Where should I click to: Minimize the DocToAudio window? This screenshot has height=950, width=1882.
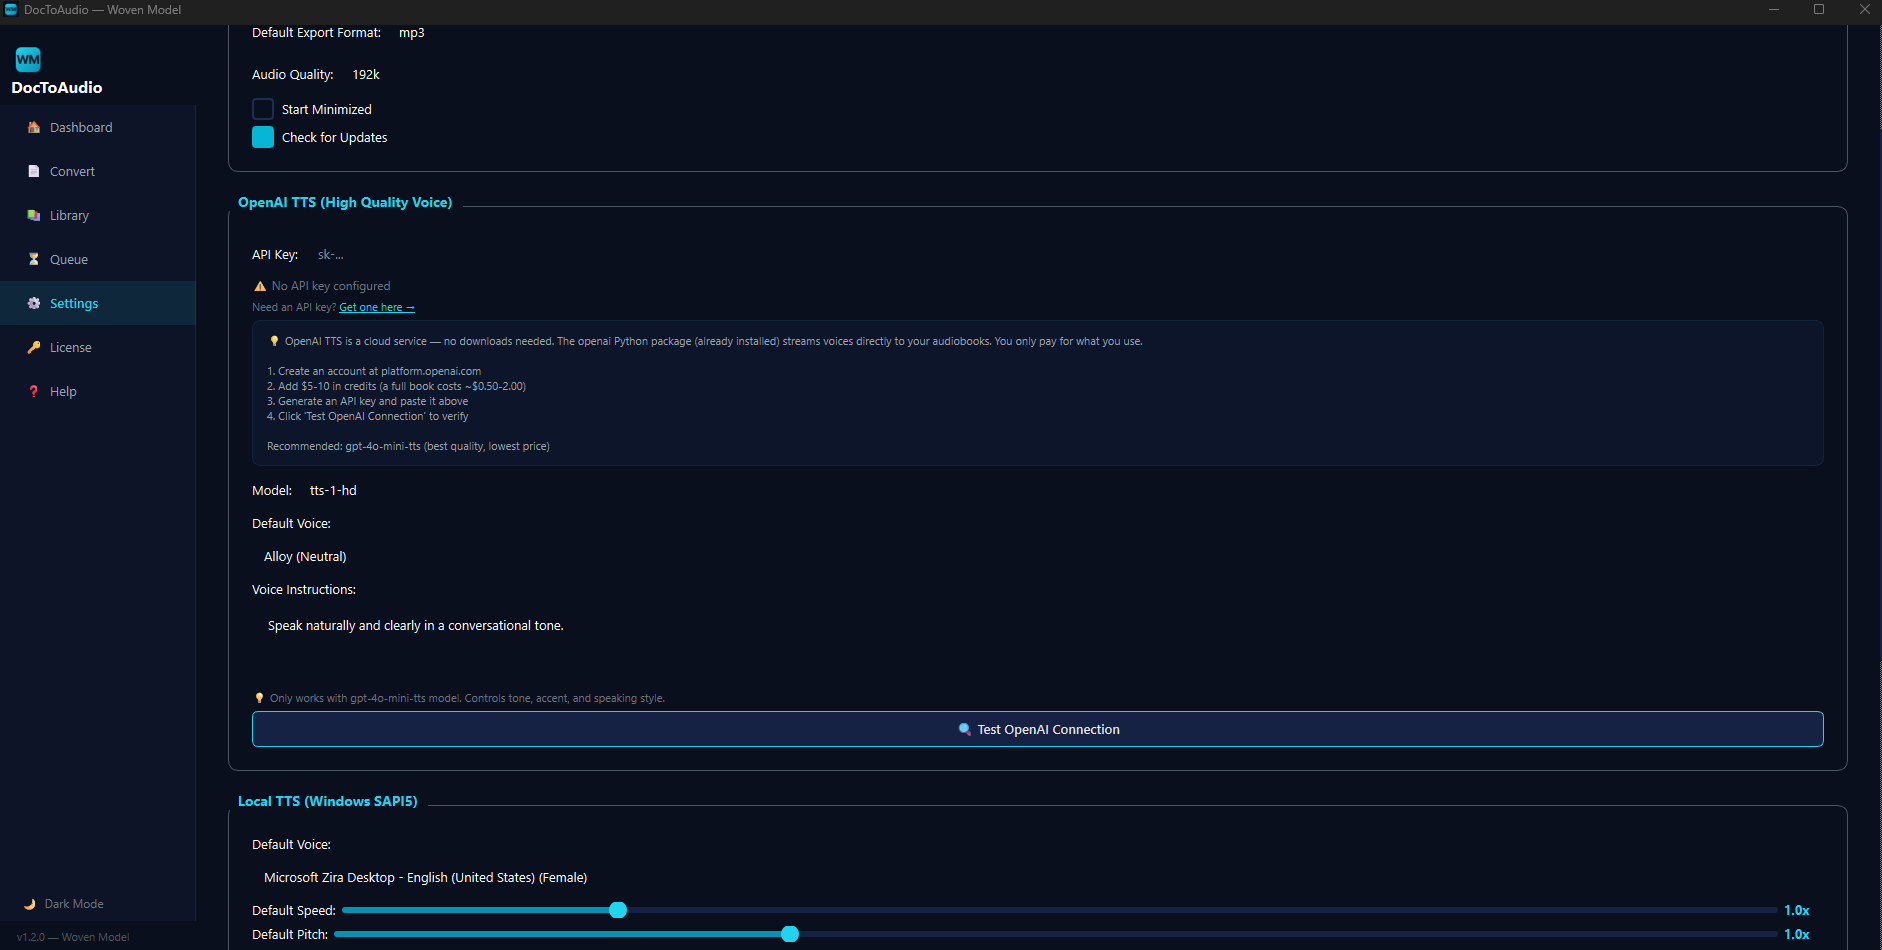(x=1773, y=9)
